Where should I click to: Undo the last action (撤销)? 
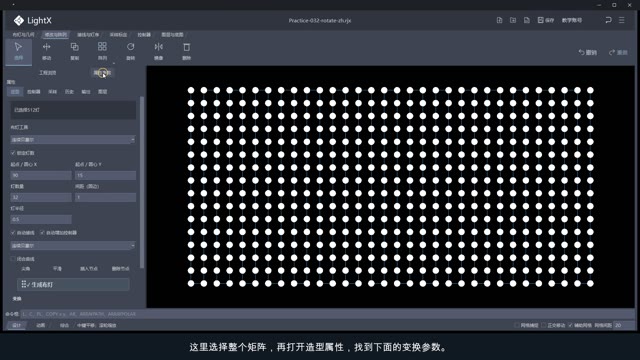(x=588, y=53)
